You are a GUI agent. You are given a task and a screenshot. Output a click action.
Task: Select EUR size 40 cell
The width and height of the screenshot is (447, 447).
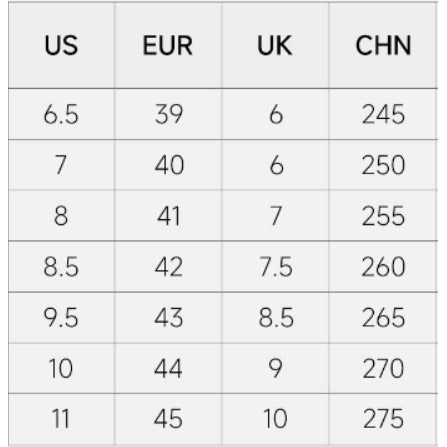tap(168, 165)
